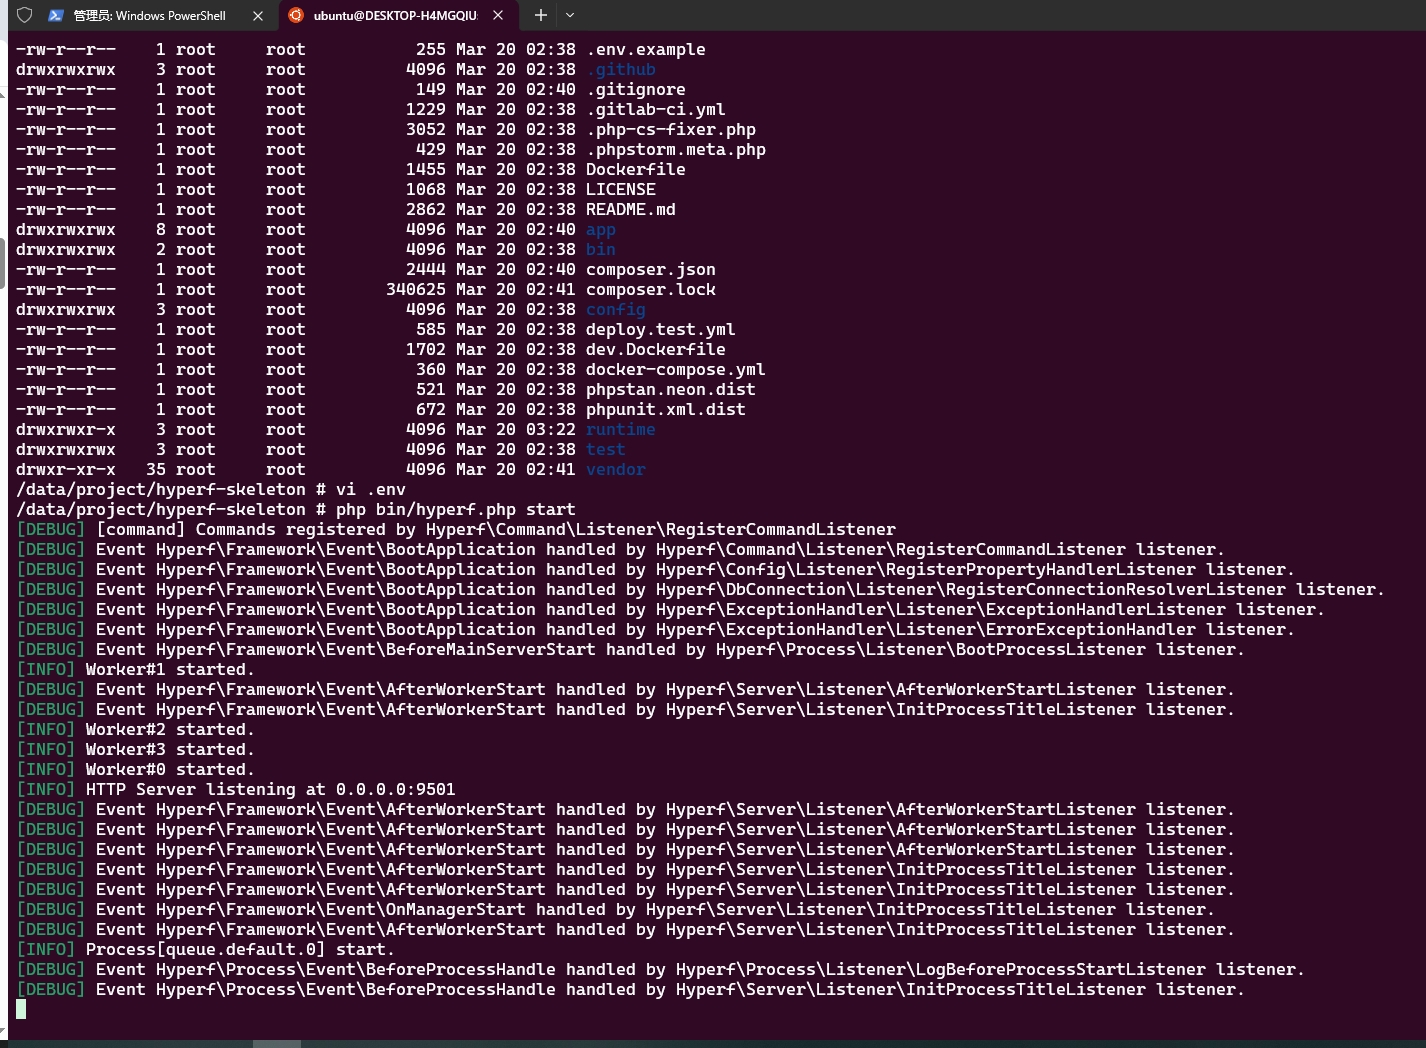Viewport: 1426px width, 1048px height.
Task: Click the .phpstorm.meta.php file name
Action: pyautogui.click(x=676, y=150)
